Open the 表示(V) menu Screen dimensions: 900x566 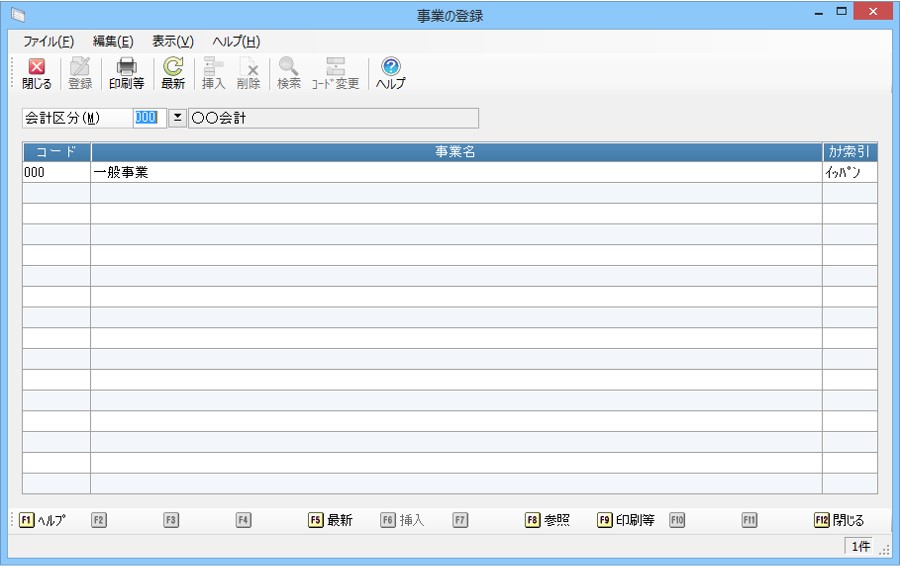pos(173,41)
